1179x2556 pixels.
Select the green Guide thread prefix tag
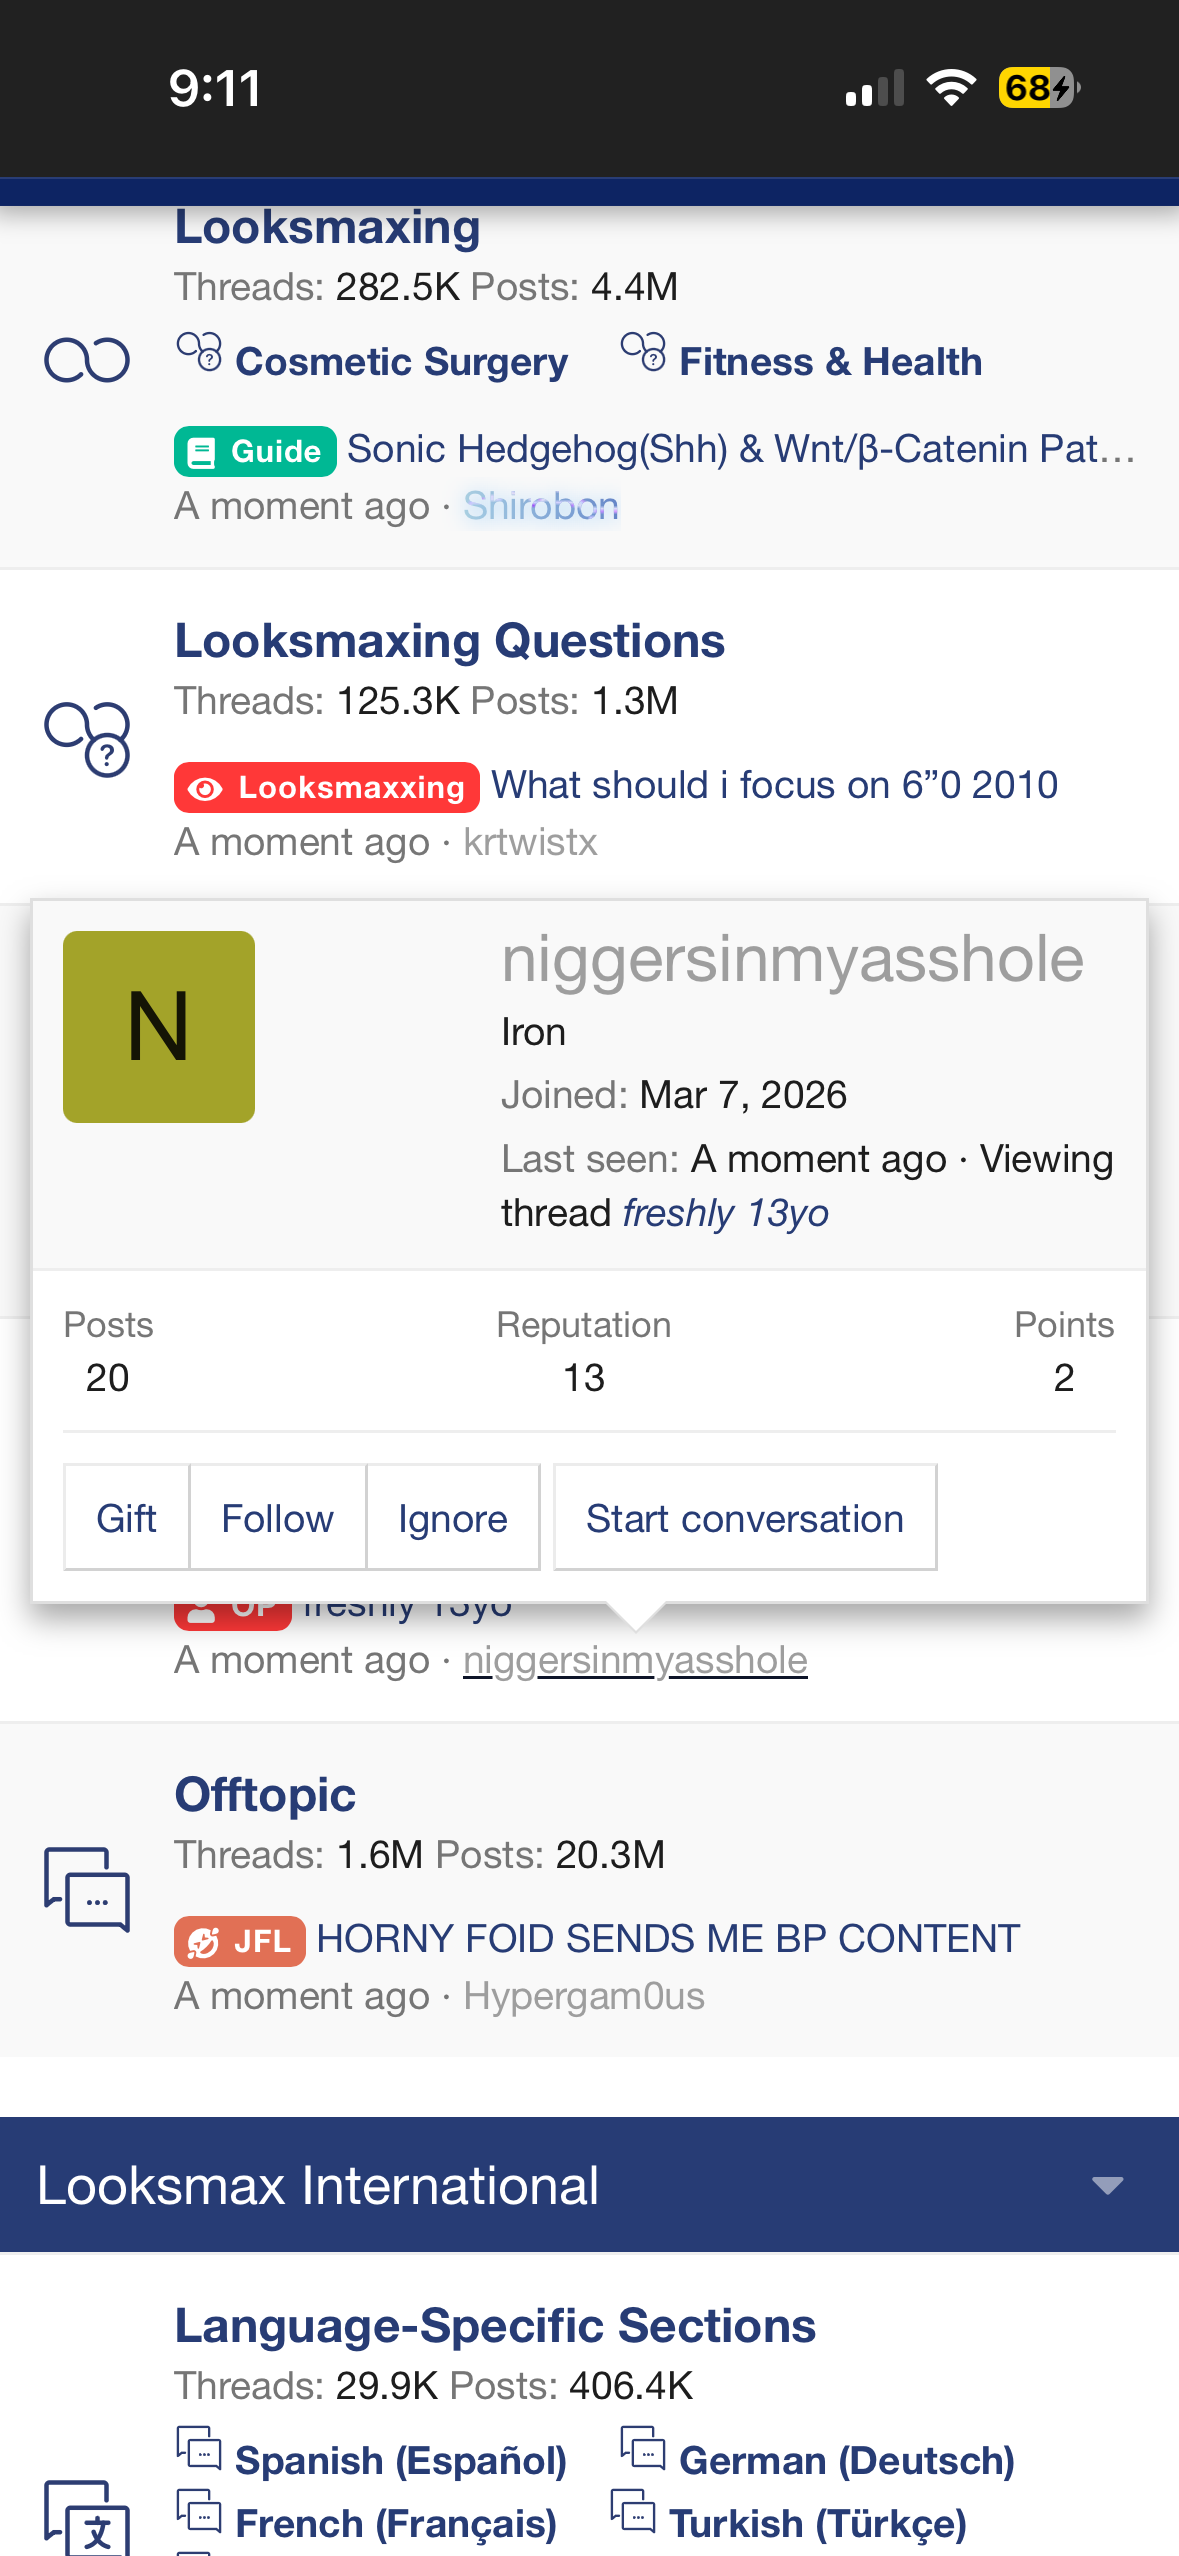(x=255, y=451)
